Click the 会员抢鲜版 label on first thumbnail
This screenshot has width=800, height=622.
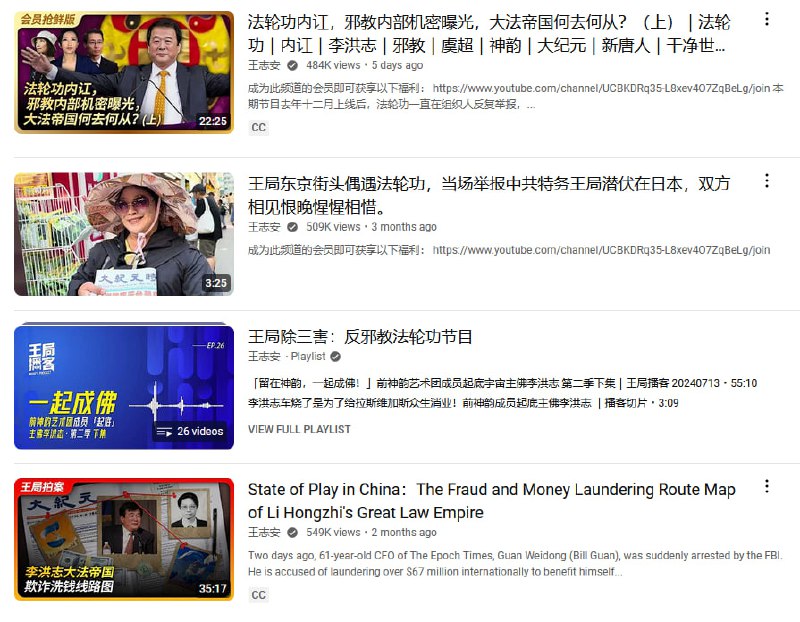coord(47,20)
